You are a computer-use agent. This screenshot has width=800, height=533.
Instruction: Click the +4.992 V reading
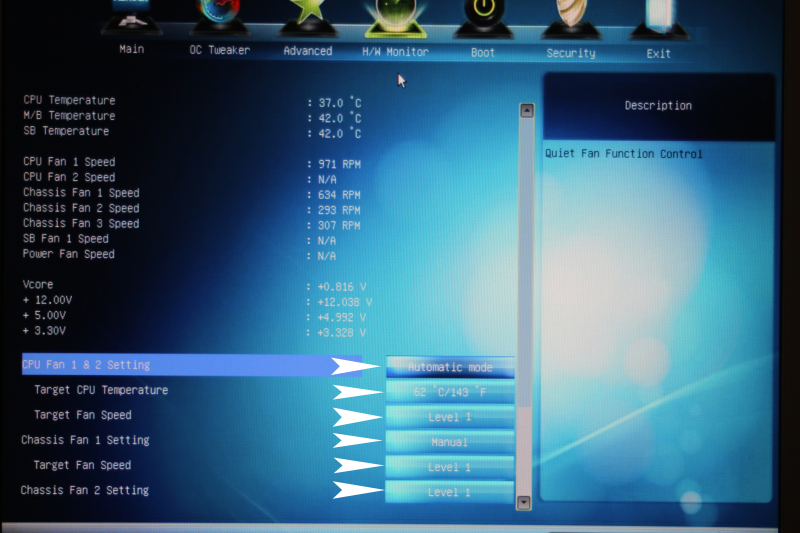[x=342, y=317]
